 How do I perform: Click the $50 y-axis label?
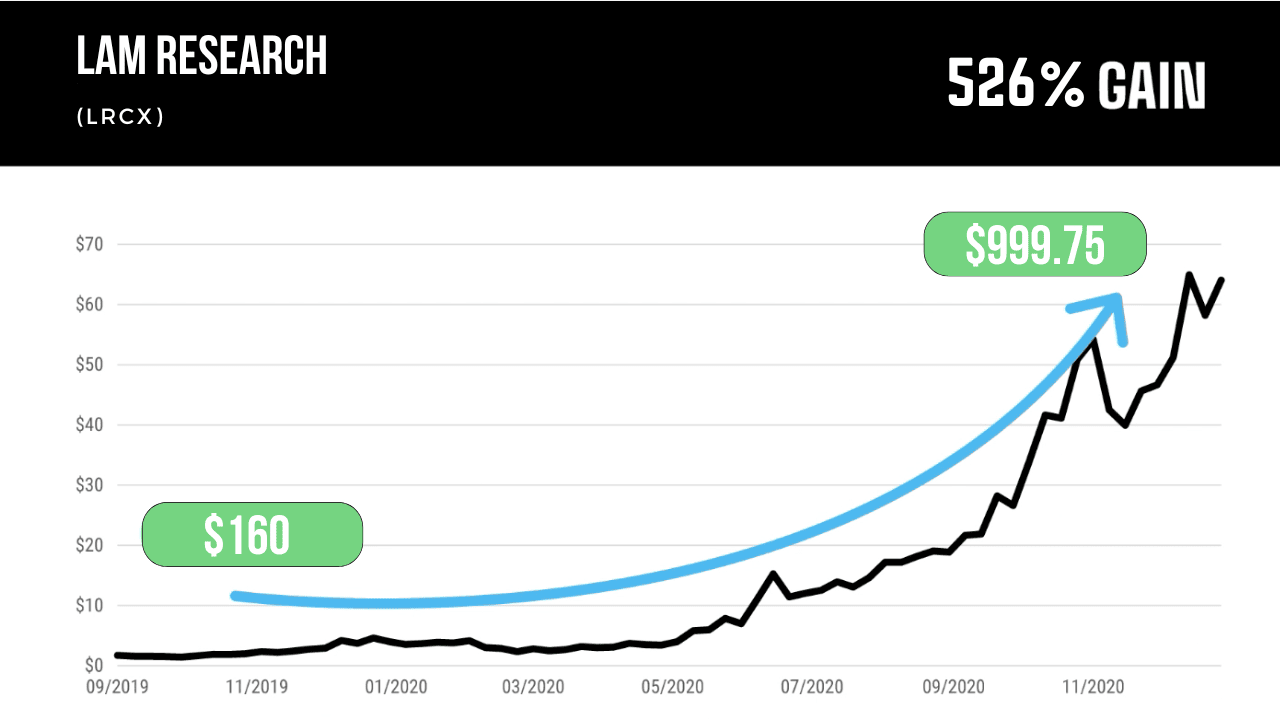(x=89, y=364)
